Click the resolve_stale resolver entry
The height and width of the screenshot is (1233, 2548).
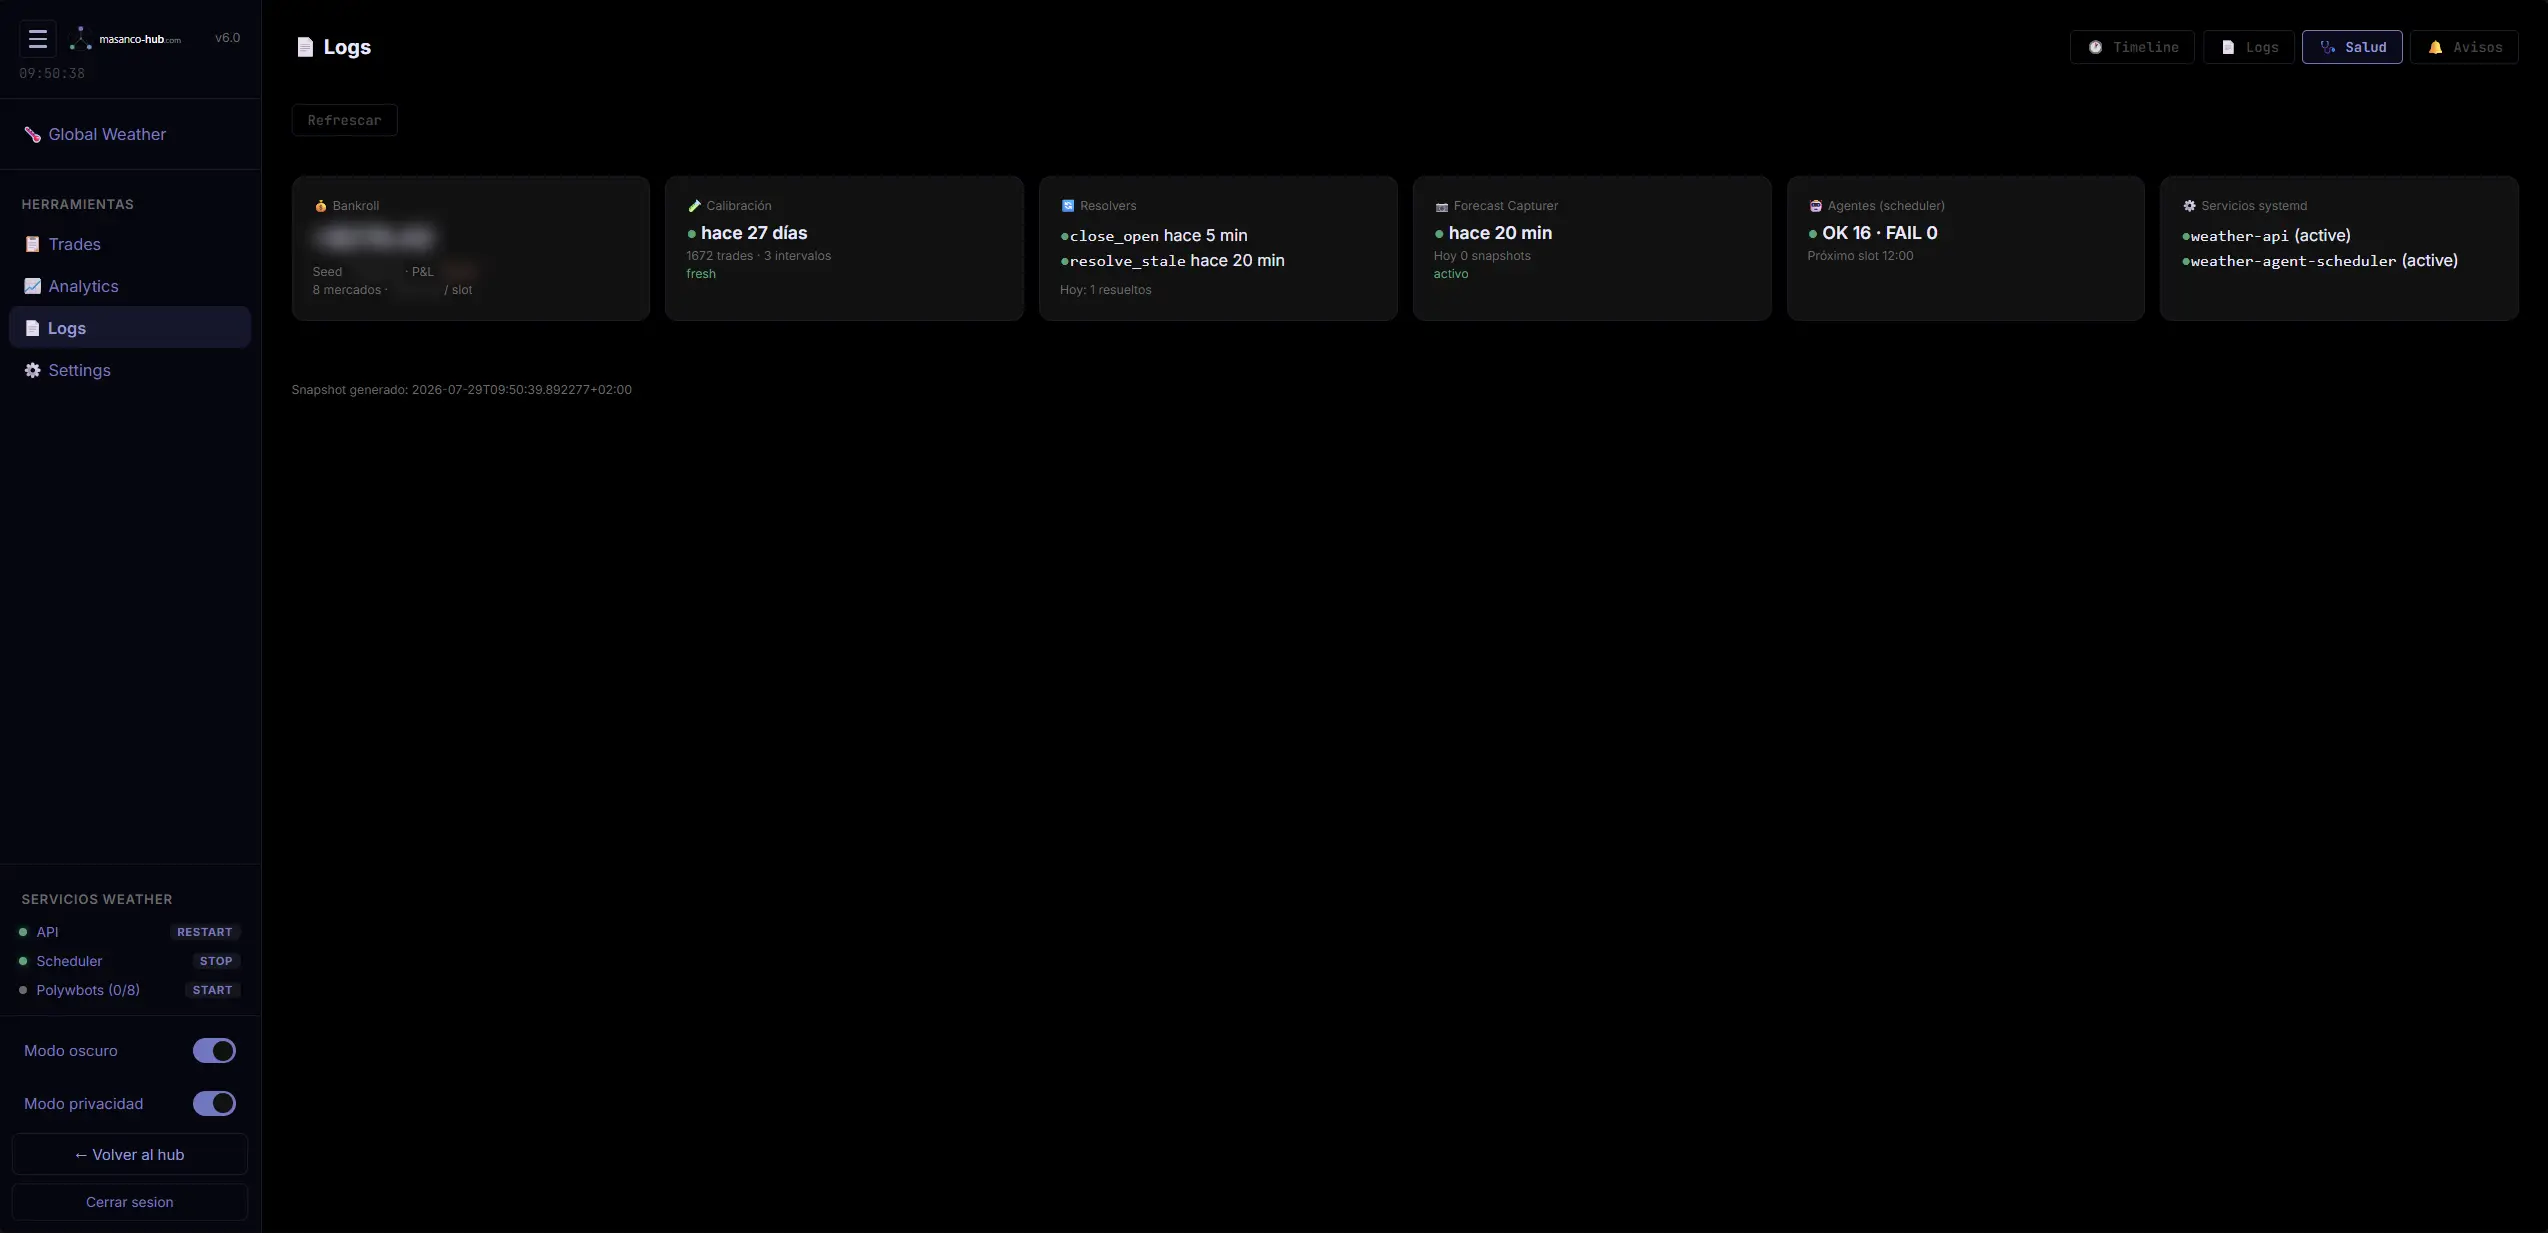[x=1173, y=261]
